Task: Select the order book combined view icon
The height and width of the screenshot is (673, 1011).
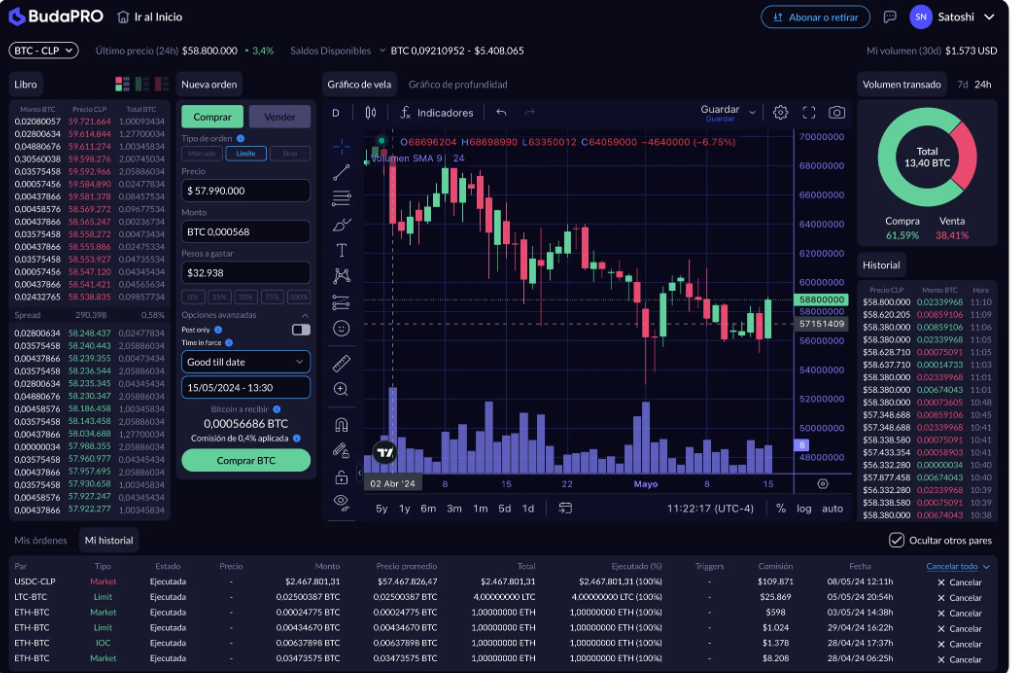Action: click(x=122, y=84)
